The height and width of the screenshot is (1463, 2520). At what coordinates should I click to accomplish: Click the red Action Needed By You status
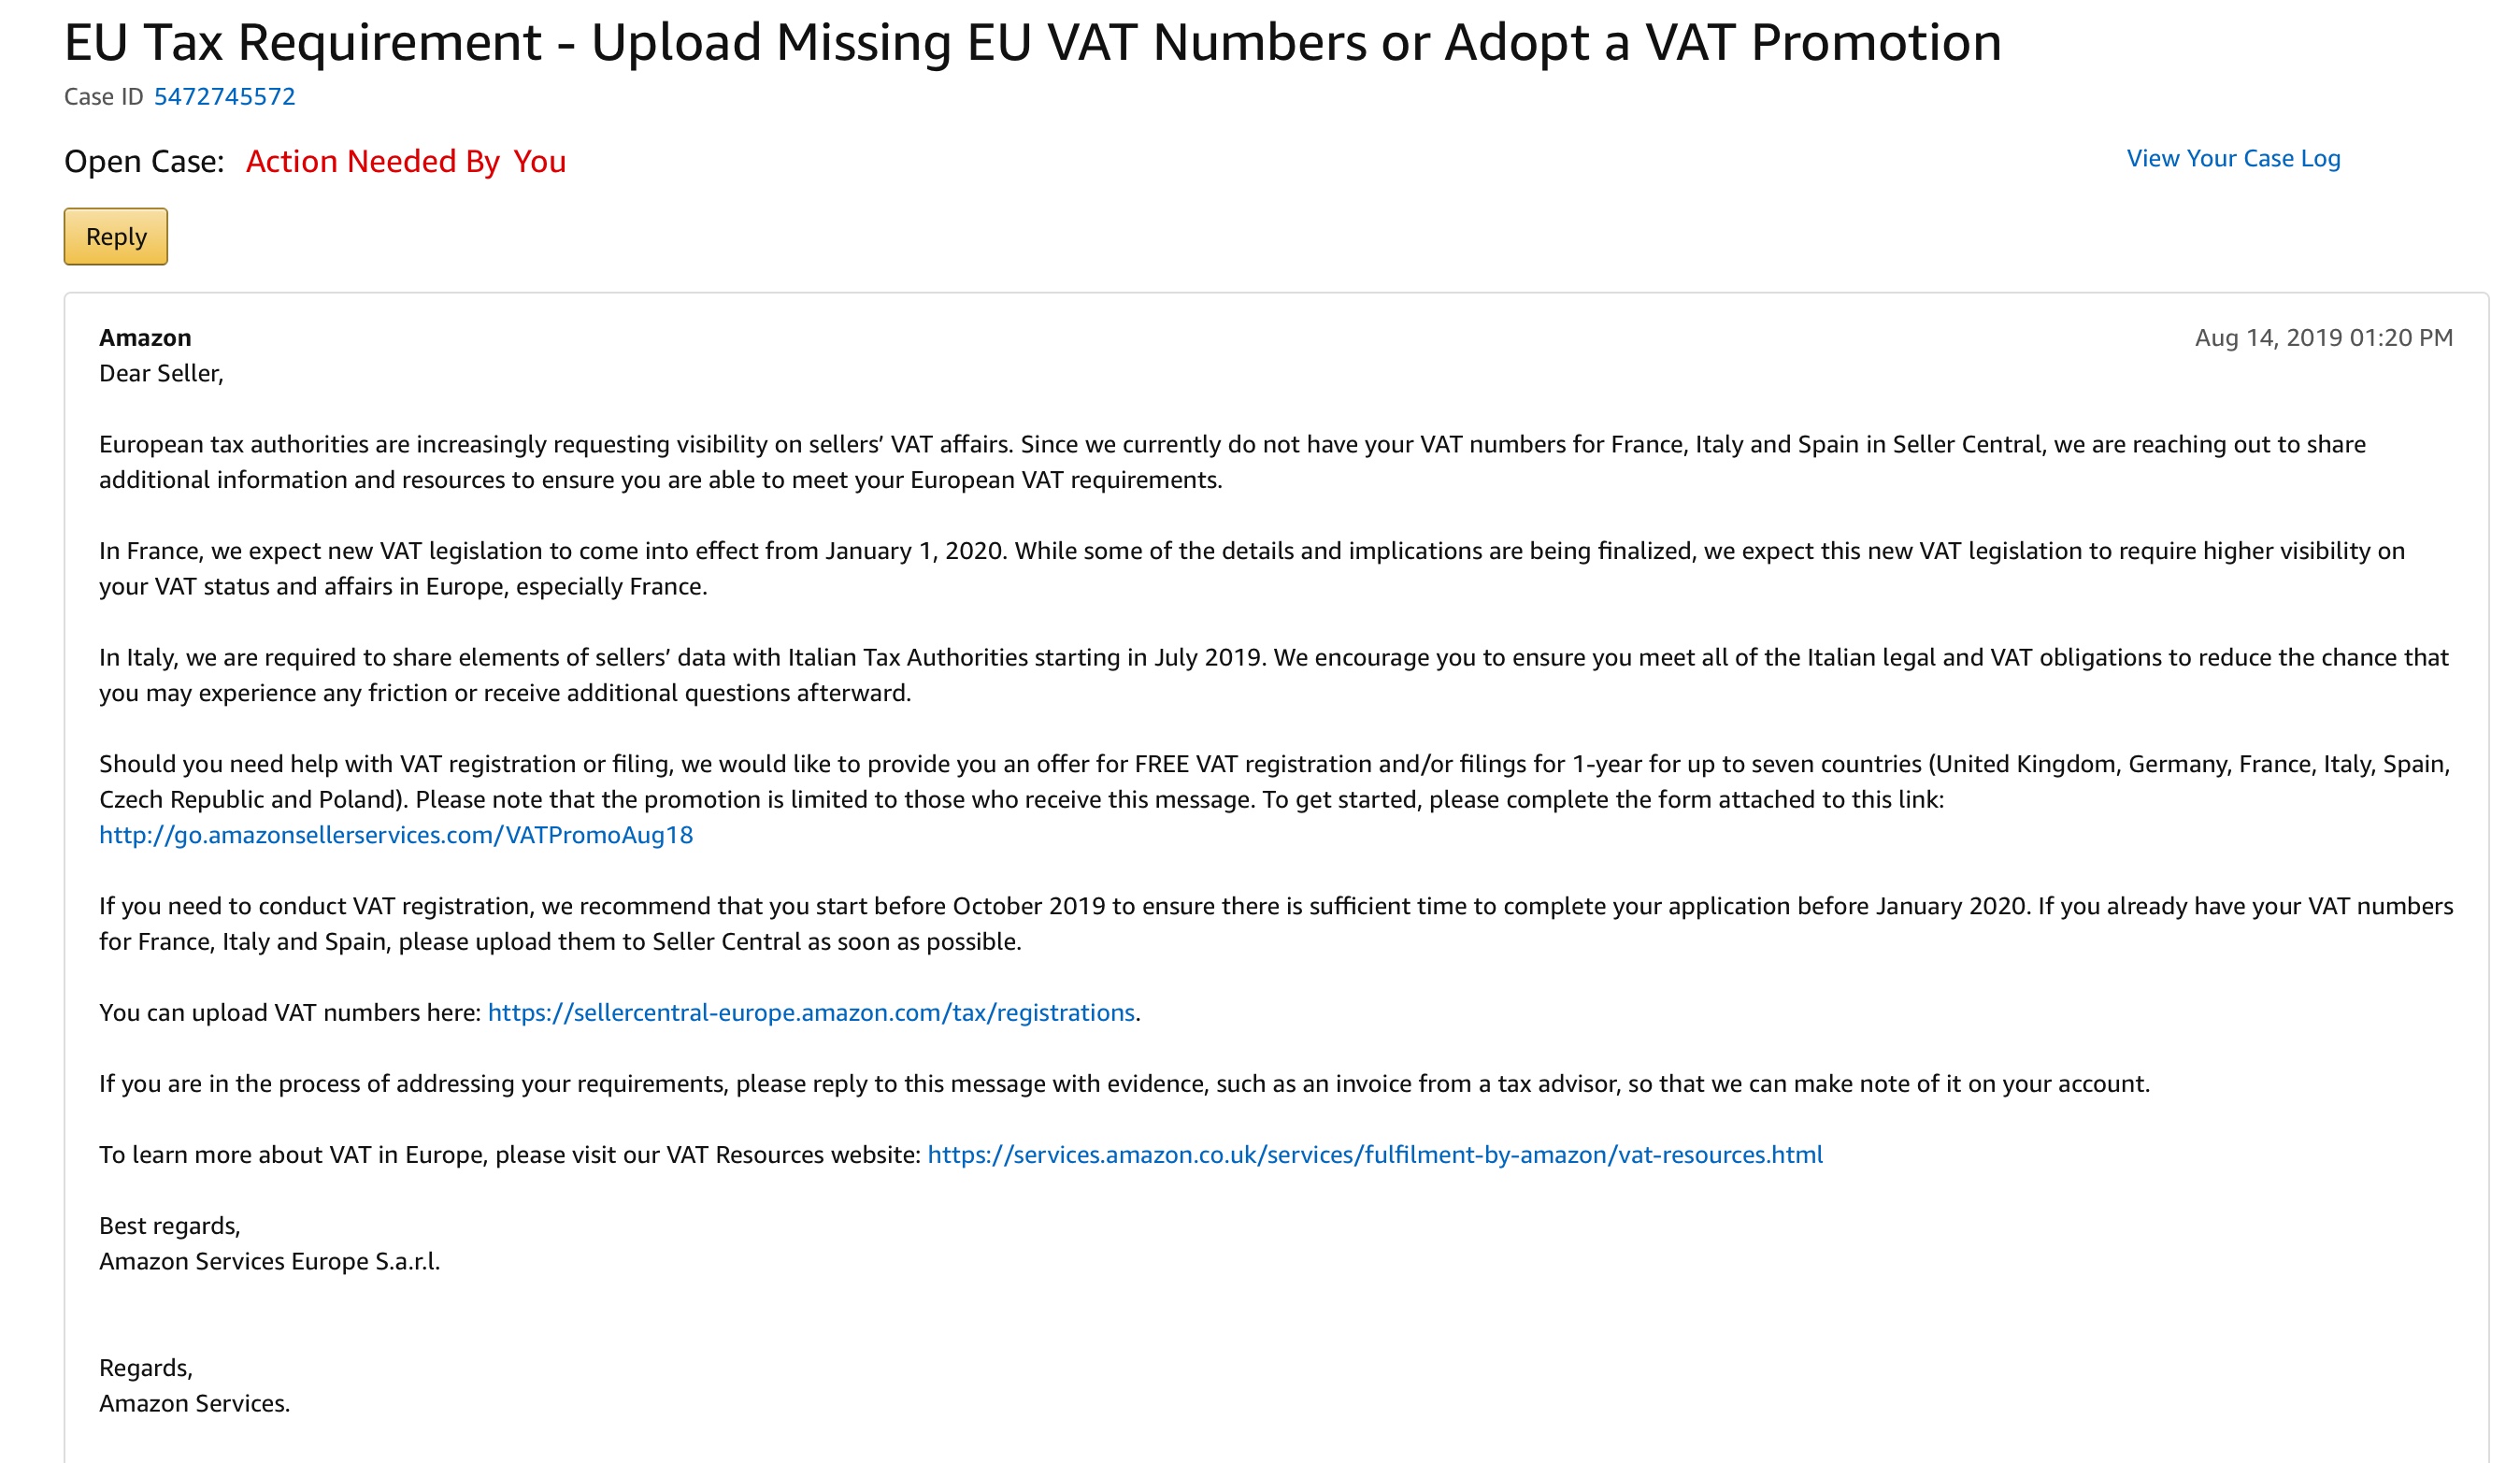[x=405, y=162]
